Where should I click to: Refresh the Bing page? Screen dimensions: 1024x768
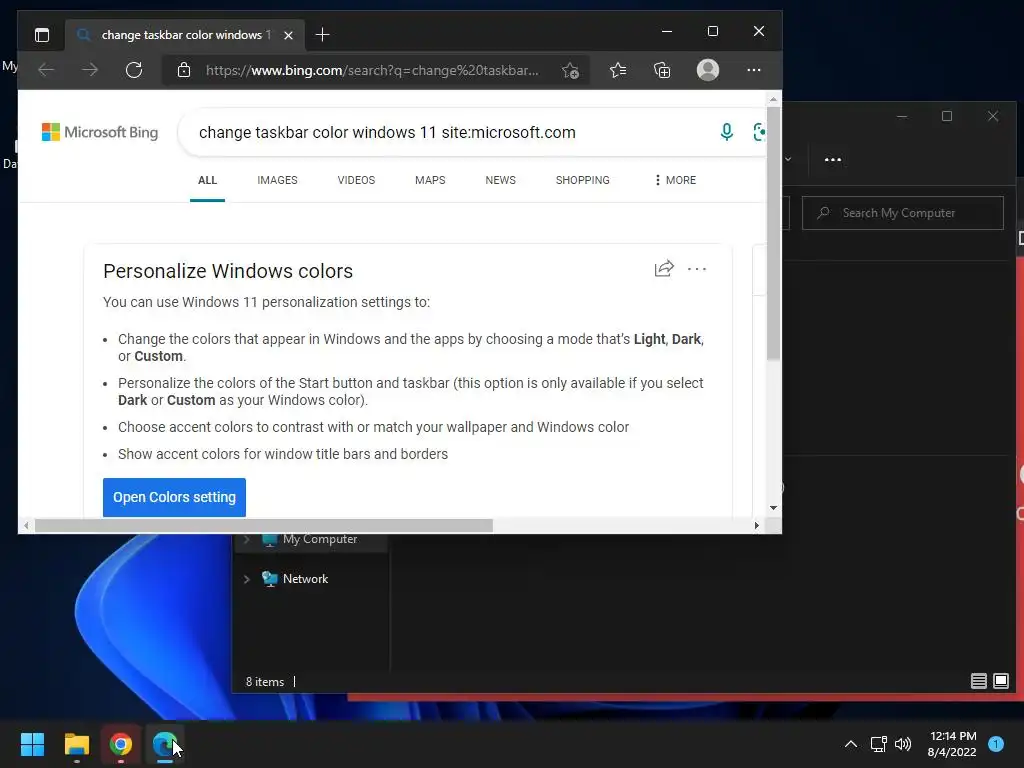(x=134, y=70)
